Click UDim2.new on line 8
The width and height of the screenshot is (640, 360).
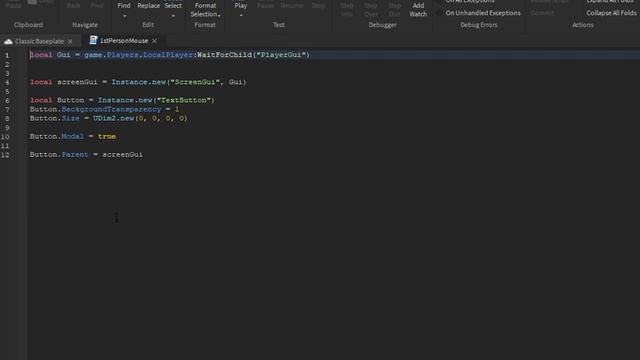(x=113, y=118)
